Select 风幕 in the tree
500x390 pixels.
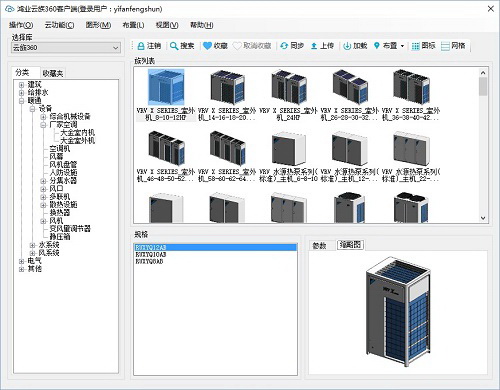click(x=56, y=157)
